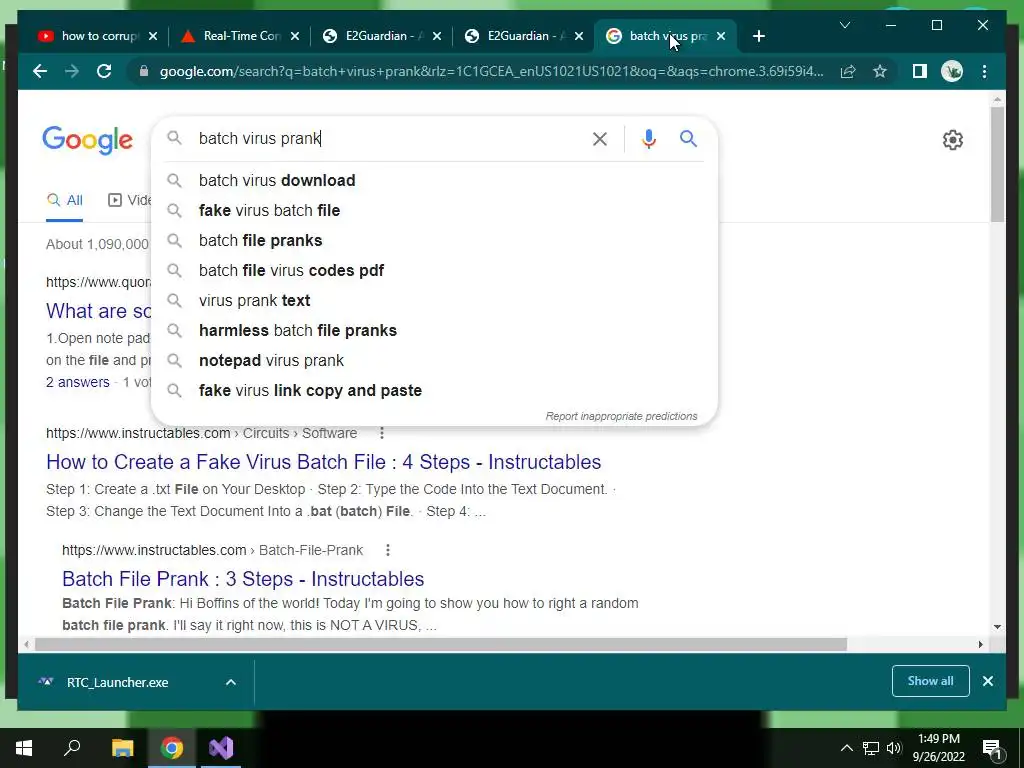Click into the Google search input field
The width and height of the screenshot is (1024, 768).
389,138
